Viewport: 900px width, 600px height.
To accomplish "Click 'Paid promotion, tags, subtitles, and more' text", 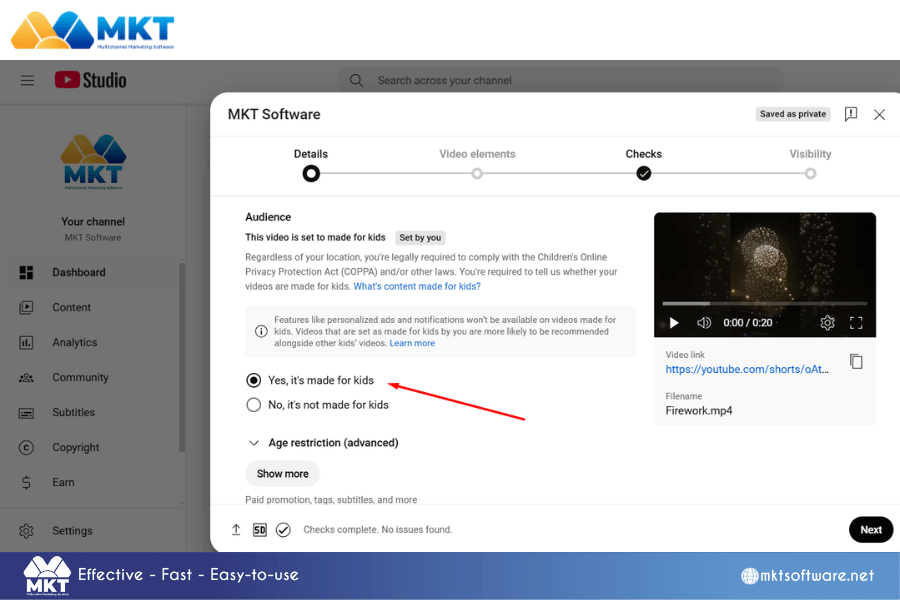I will (331, 500).
